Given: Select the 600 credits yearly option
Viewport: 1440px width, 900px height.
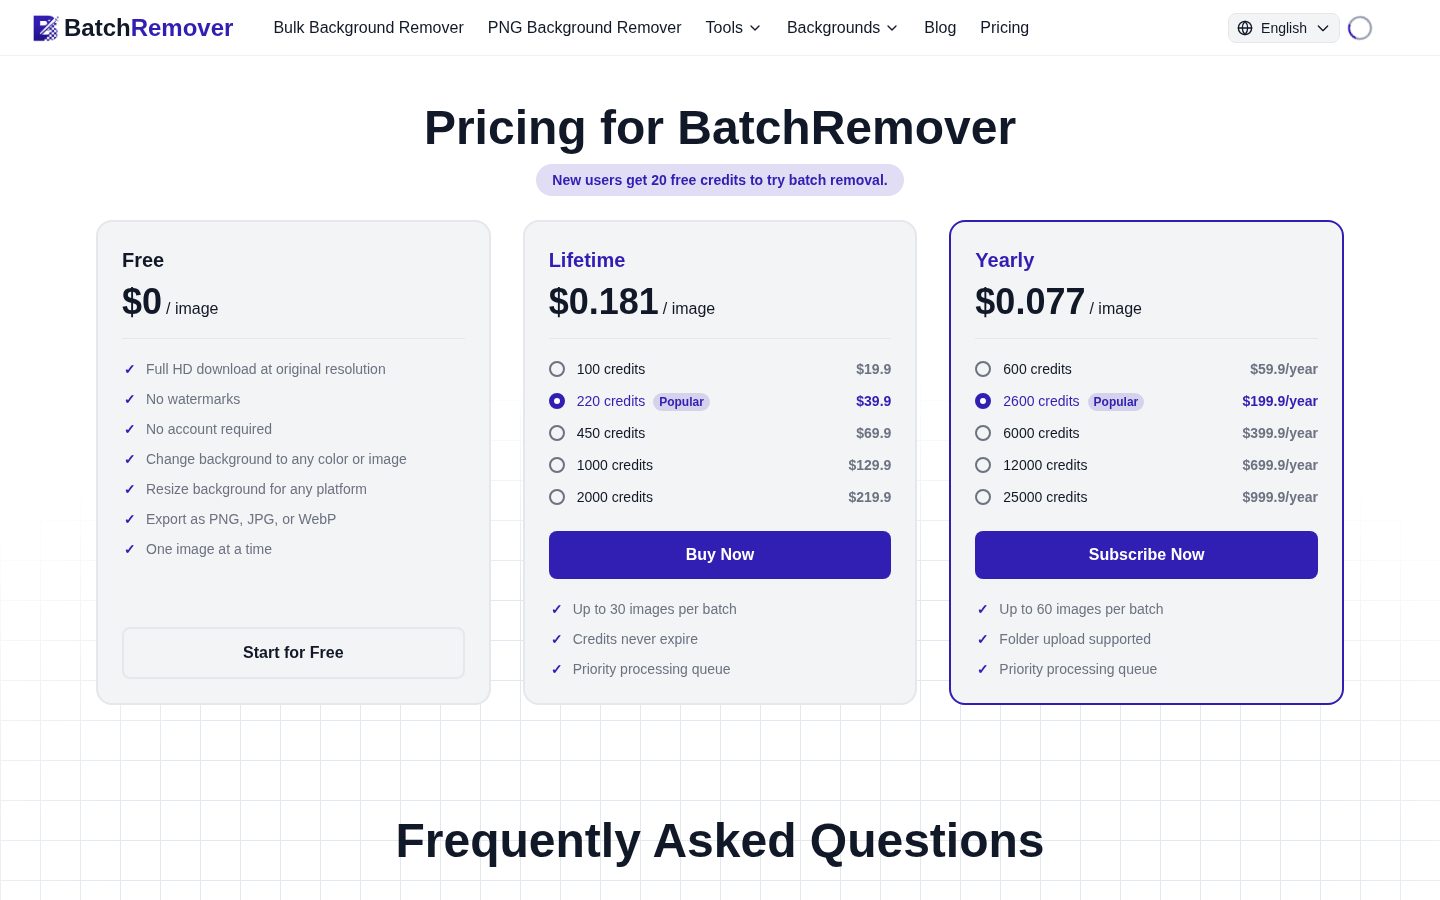Looking at the screenshot, I should 983,369.
